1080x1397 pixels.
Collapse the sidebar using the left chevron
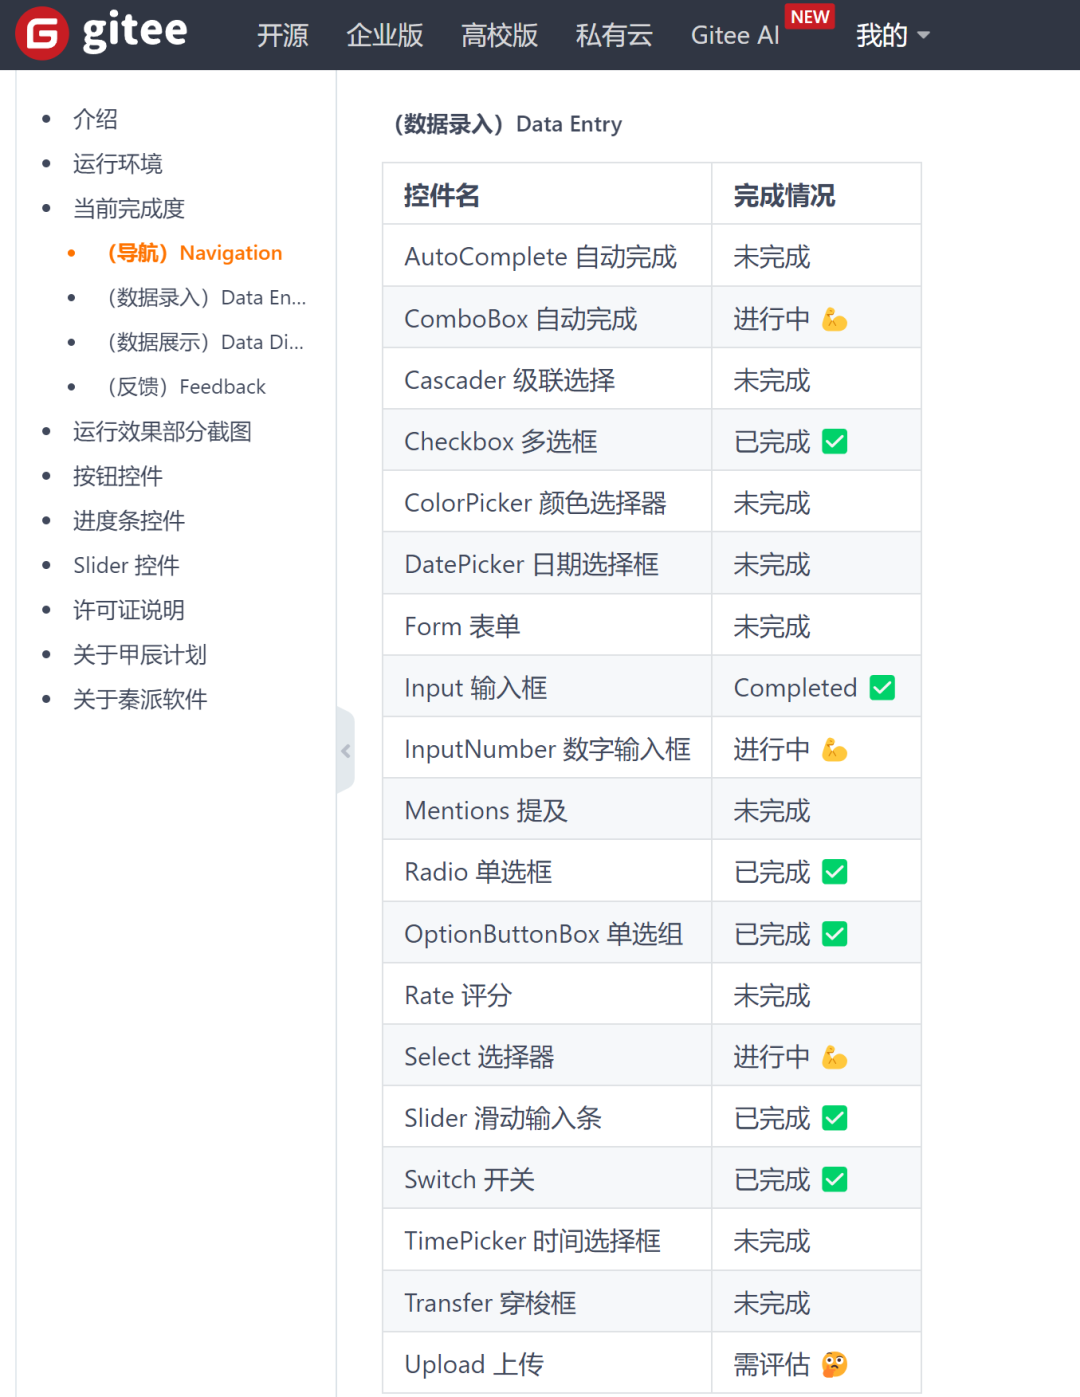345,750
